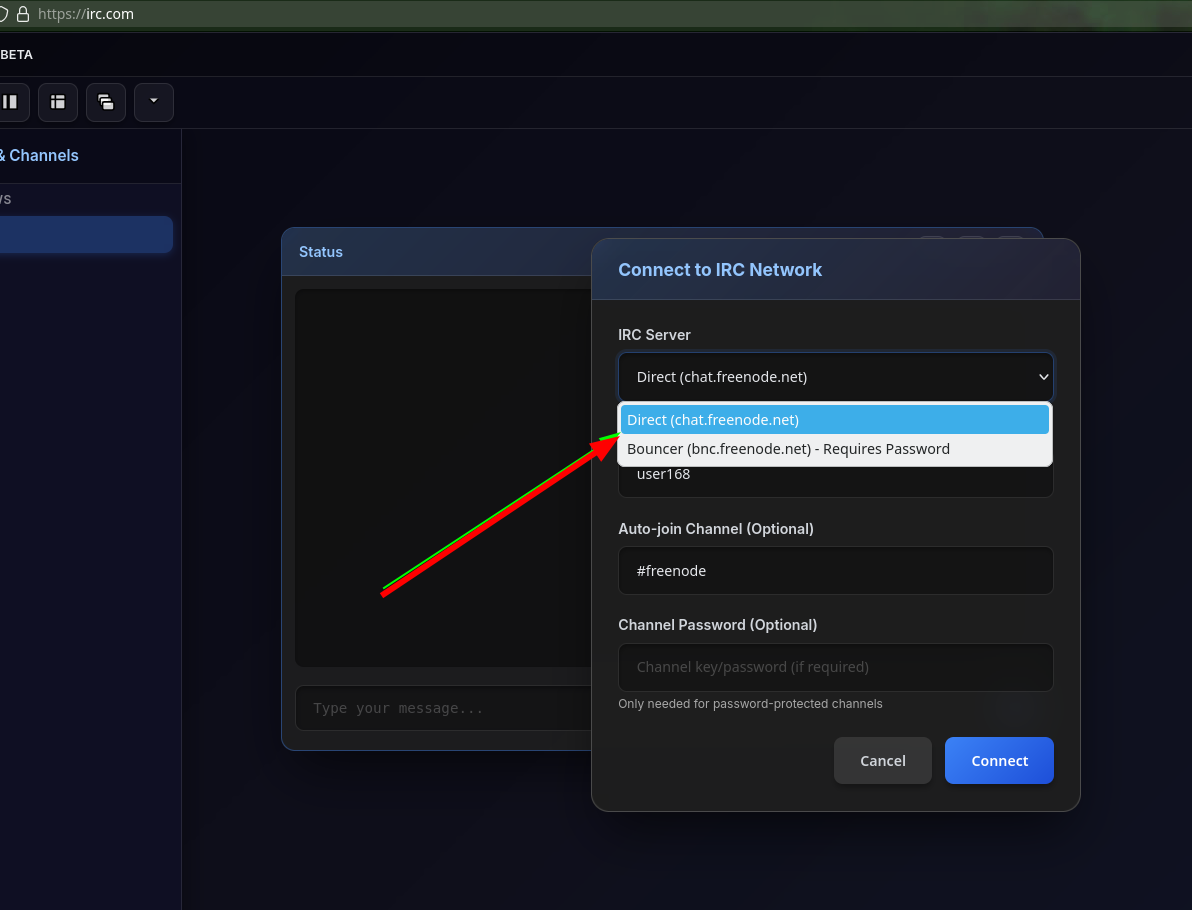1192x910 pixels.
Task: Open the toolbar caret dropdown button
Action: tap(153, 102)
